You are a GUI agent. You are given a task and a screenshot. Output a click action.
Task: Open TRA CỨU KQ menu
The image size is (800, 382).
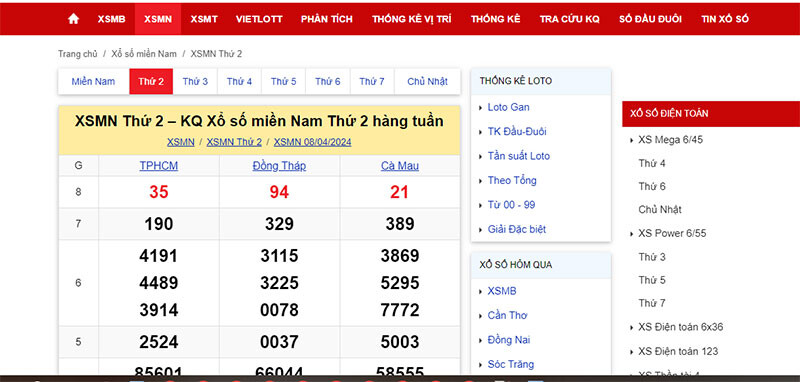click(570, 19)
